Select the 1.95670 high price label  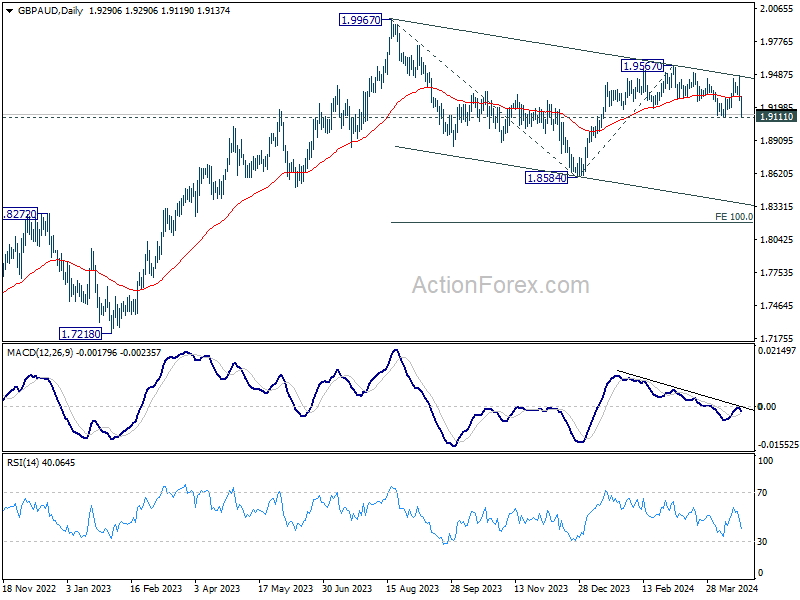(642, 65)
